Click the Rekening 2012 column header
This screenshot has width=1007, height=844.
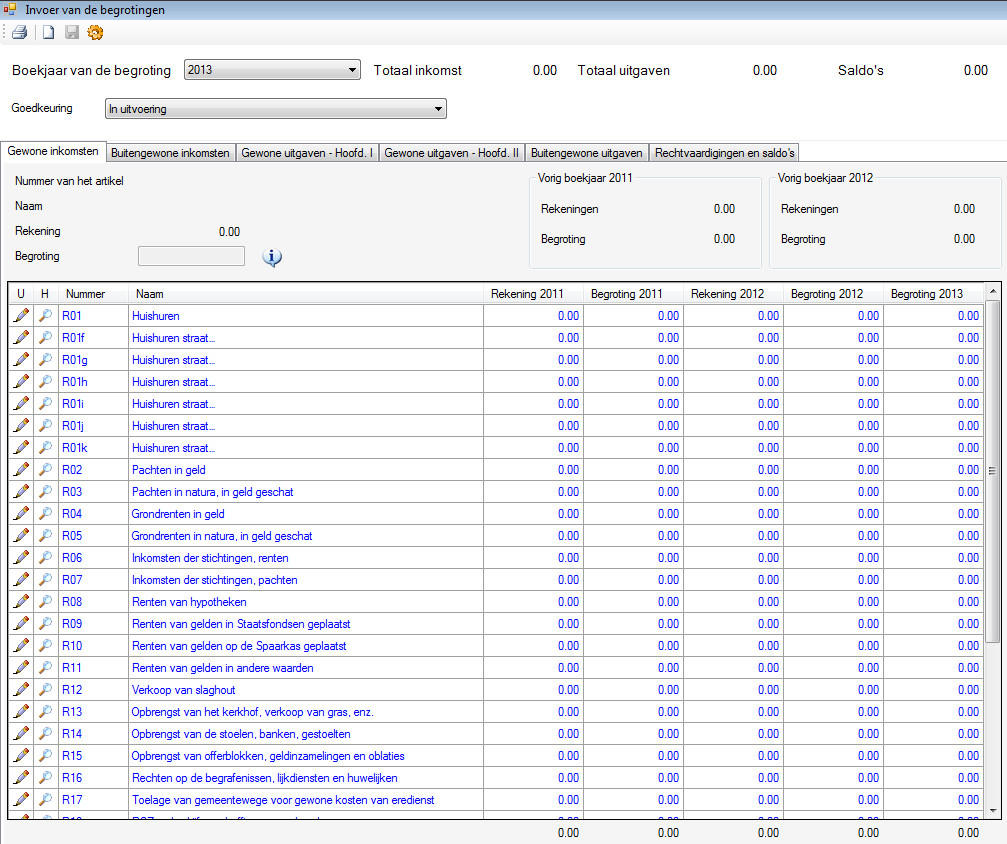tap(733, 294)
